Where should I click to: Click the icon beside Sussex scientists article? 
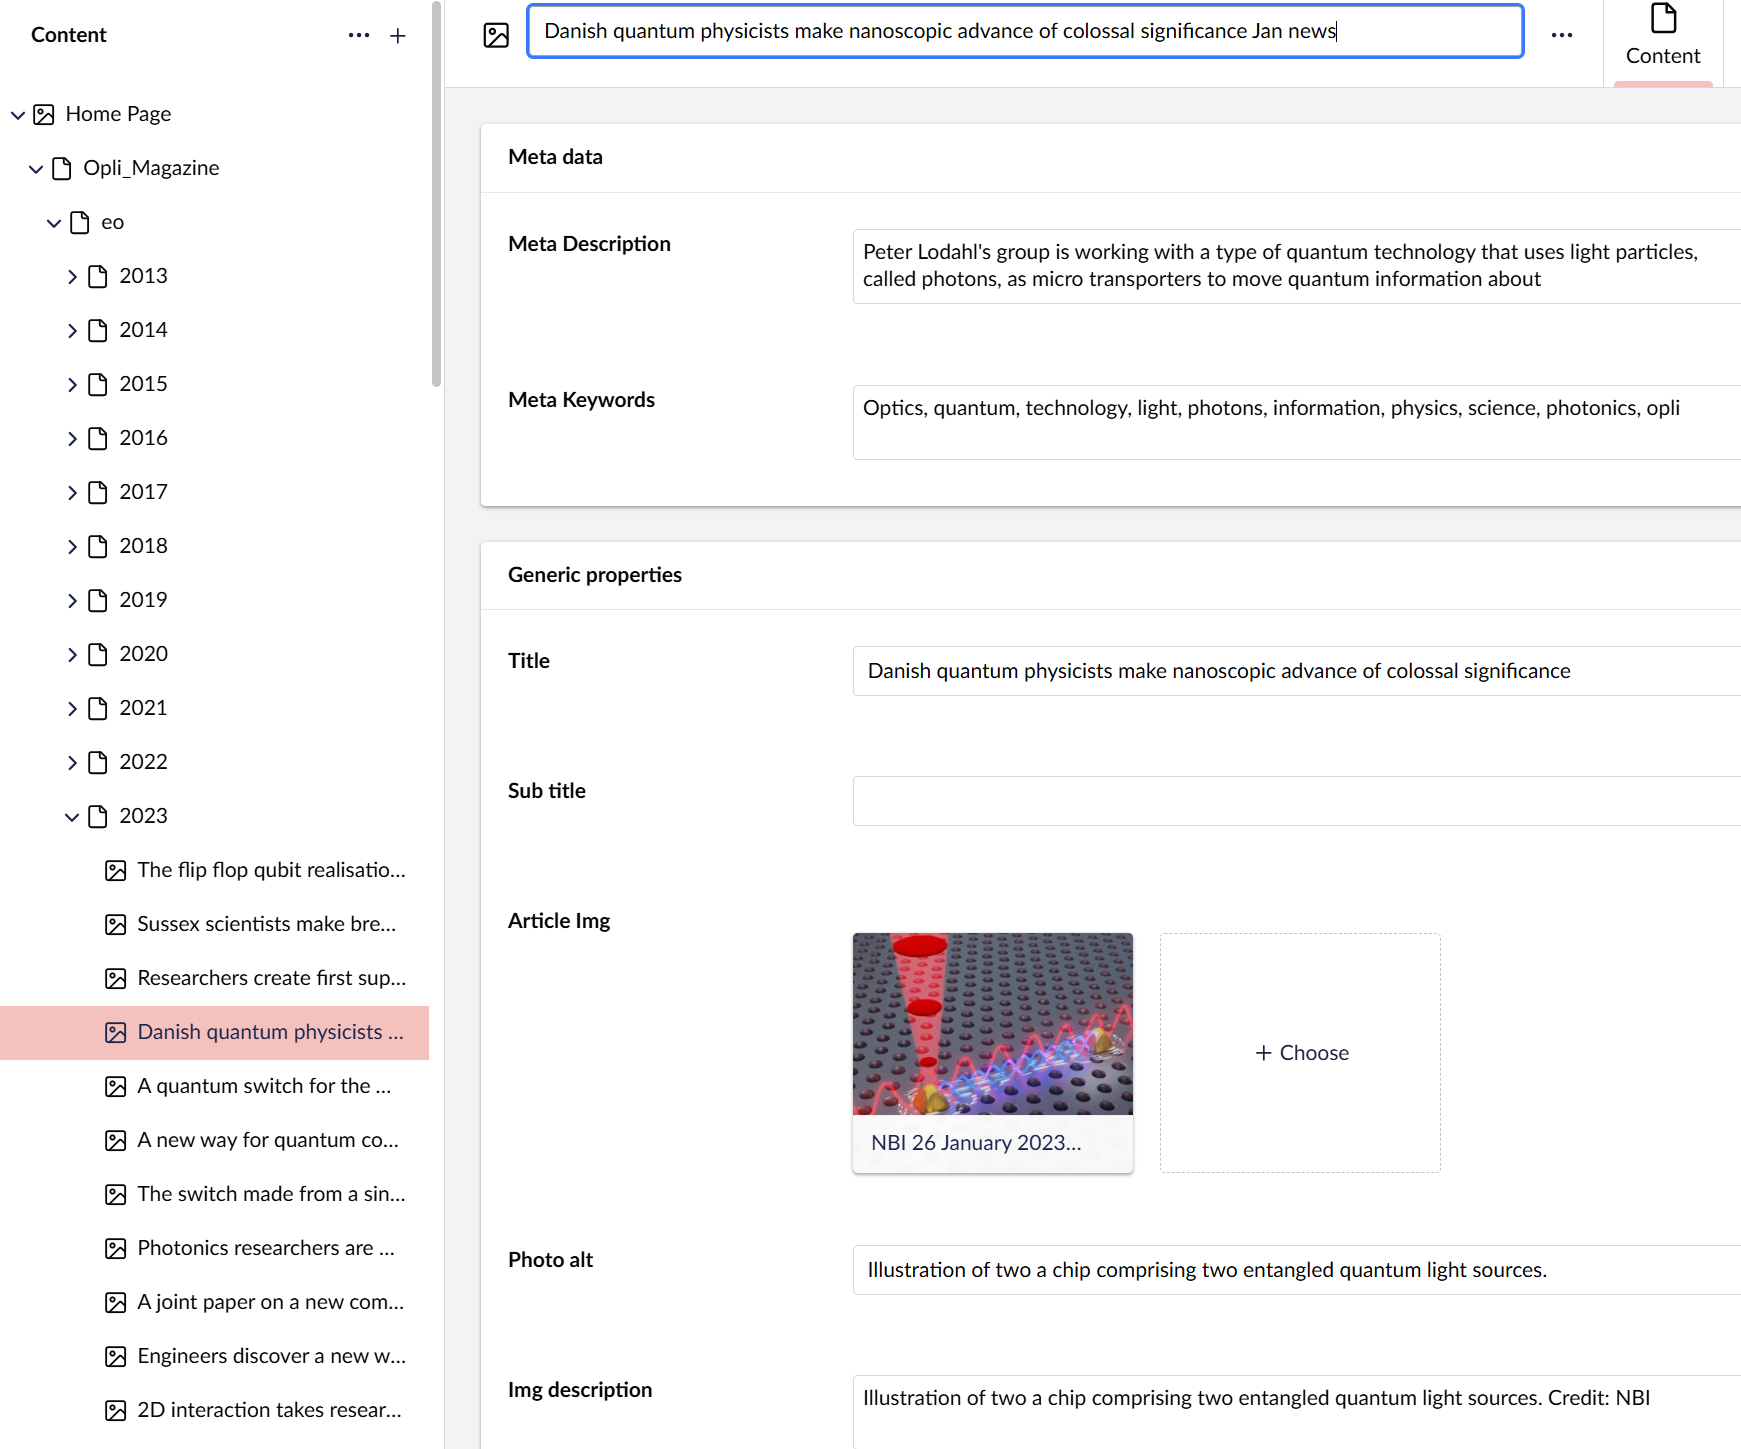pyautogui.click(x=116, y=924)
